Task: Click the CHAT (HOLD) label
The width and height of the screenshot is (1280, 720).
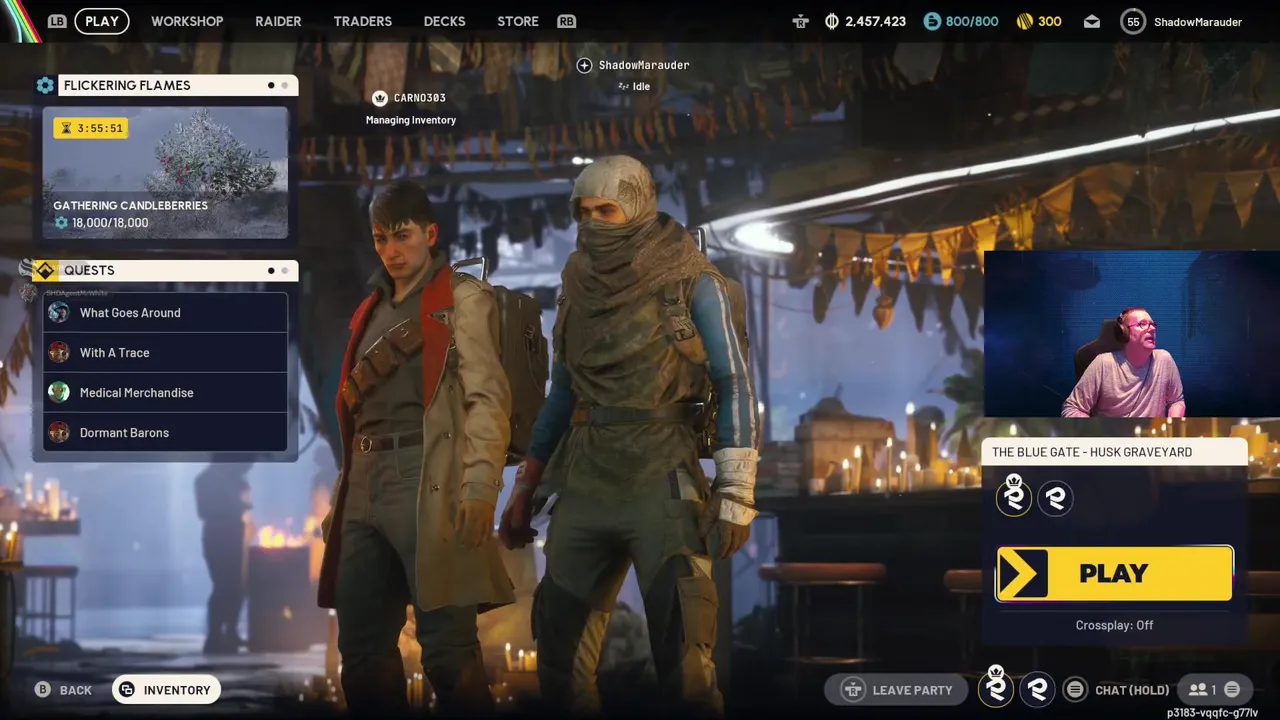Action: coord(1132,690)
